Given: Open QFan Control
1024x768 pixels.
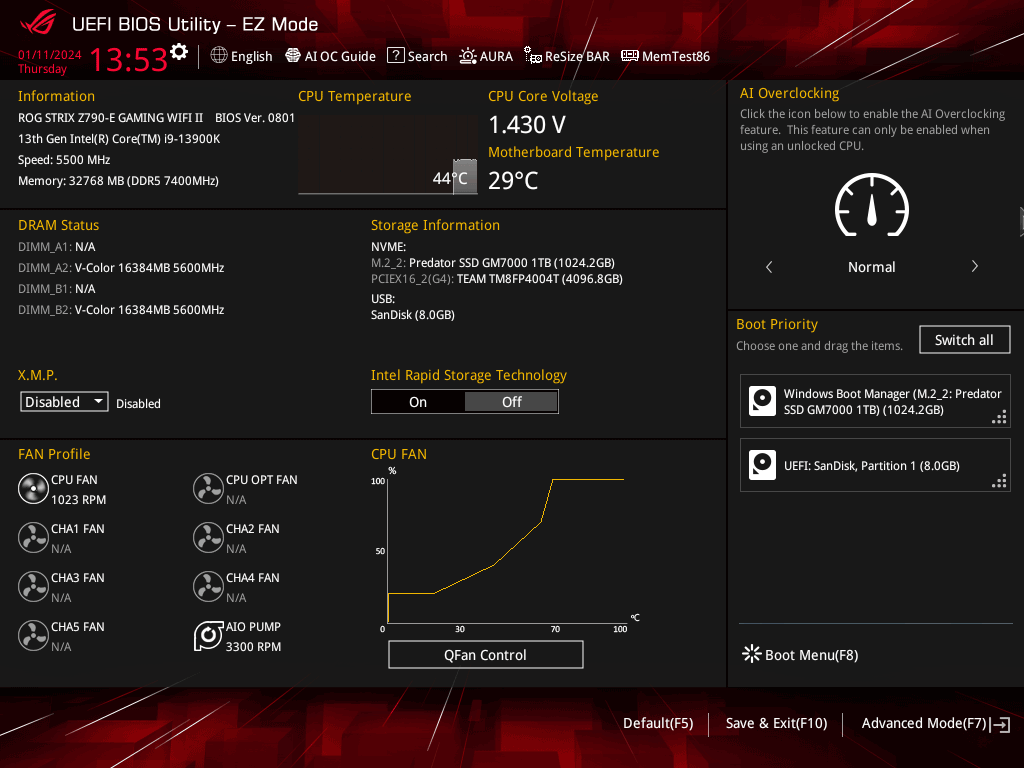Looking at the screenshot, I should pos(485,654).
